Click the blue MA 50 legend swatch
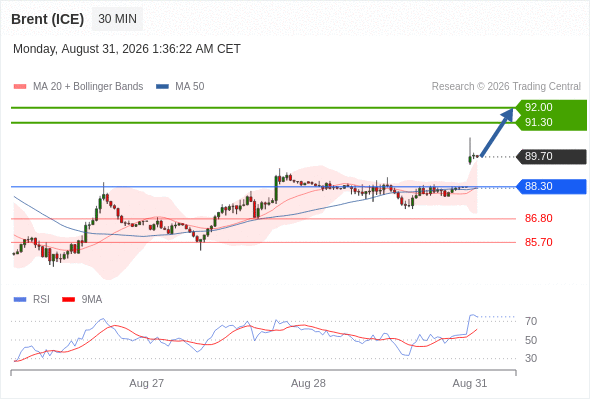The image size is (590, 400). pyautogui.click(x=162, y=87)
